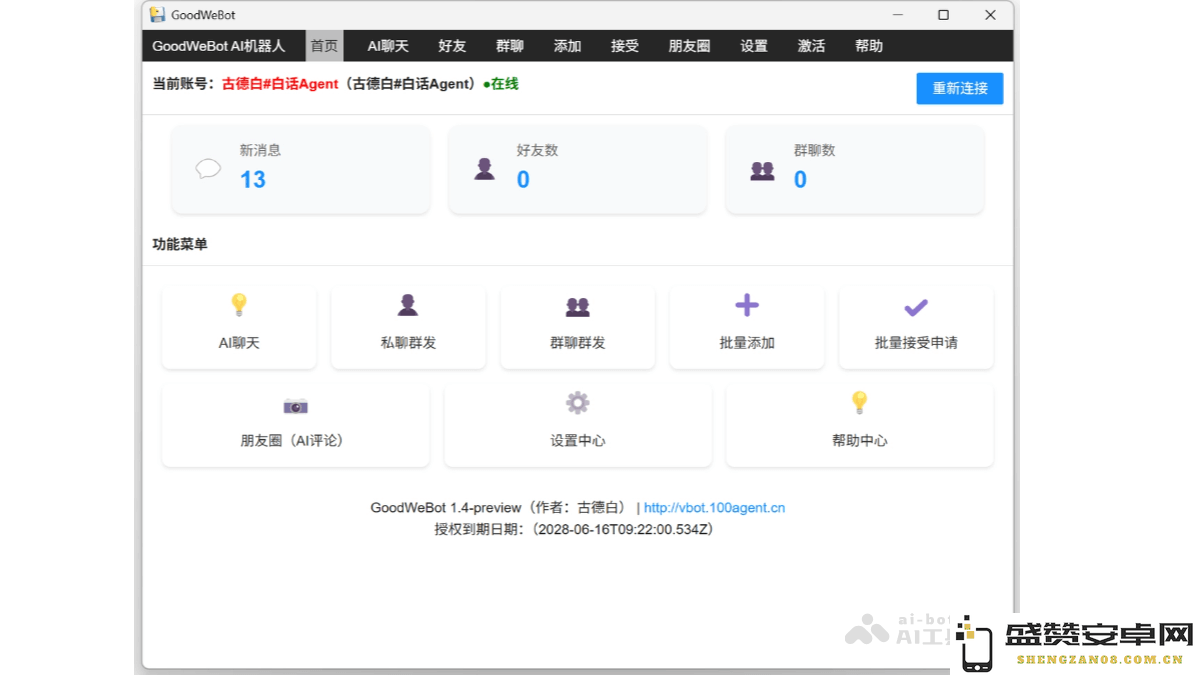Click the 好友数 count value 0
Viewport: 1200px width, 675px height.
click(x=523, y=180)
